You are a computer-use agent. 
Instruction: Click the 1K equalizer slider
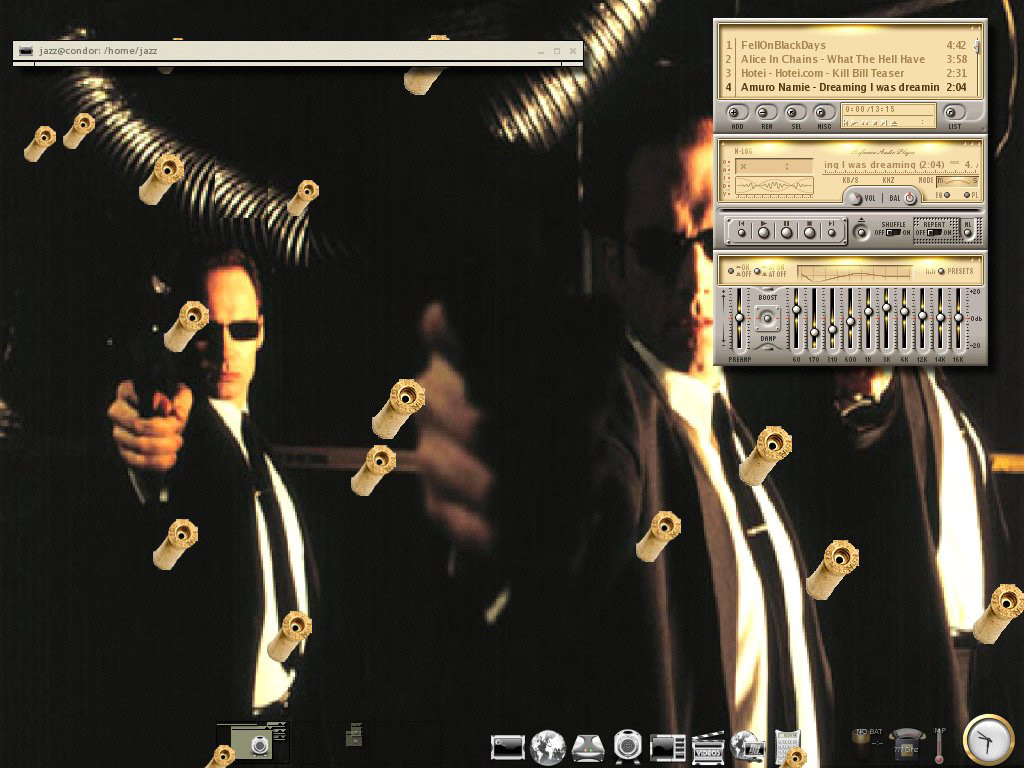[869, 318]
